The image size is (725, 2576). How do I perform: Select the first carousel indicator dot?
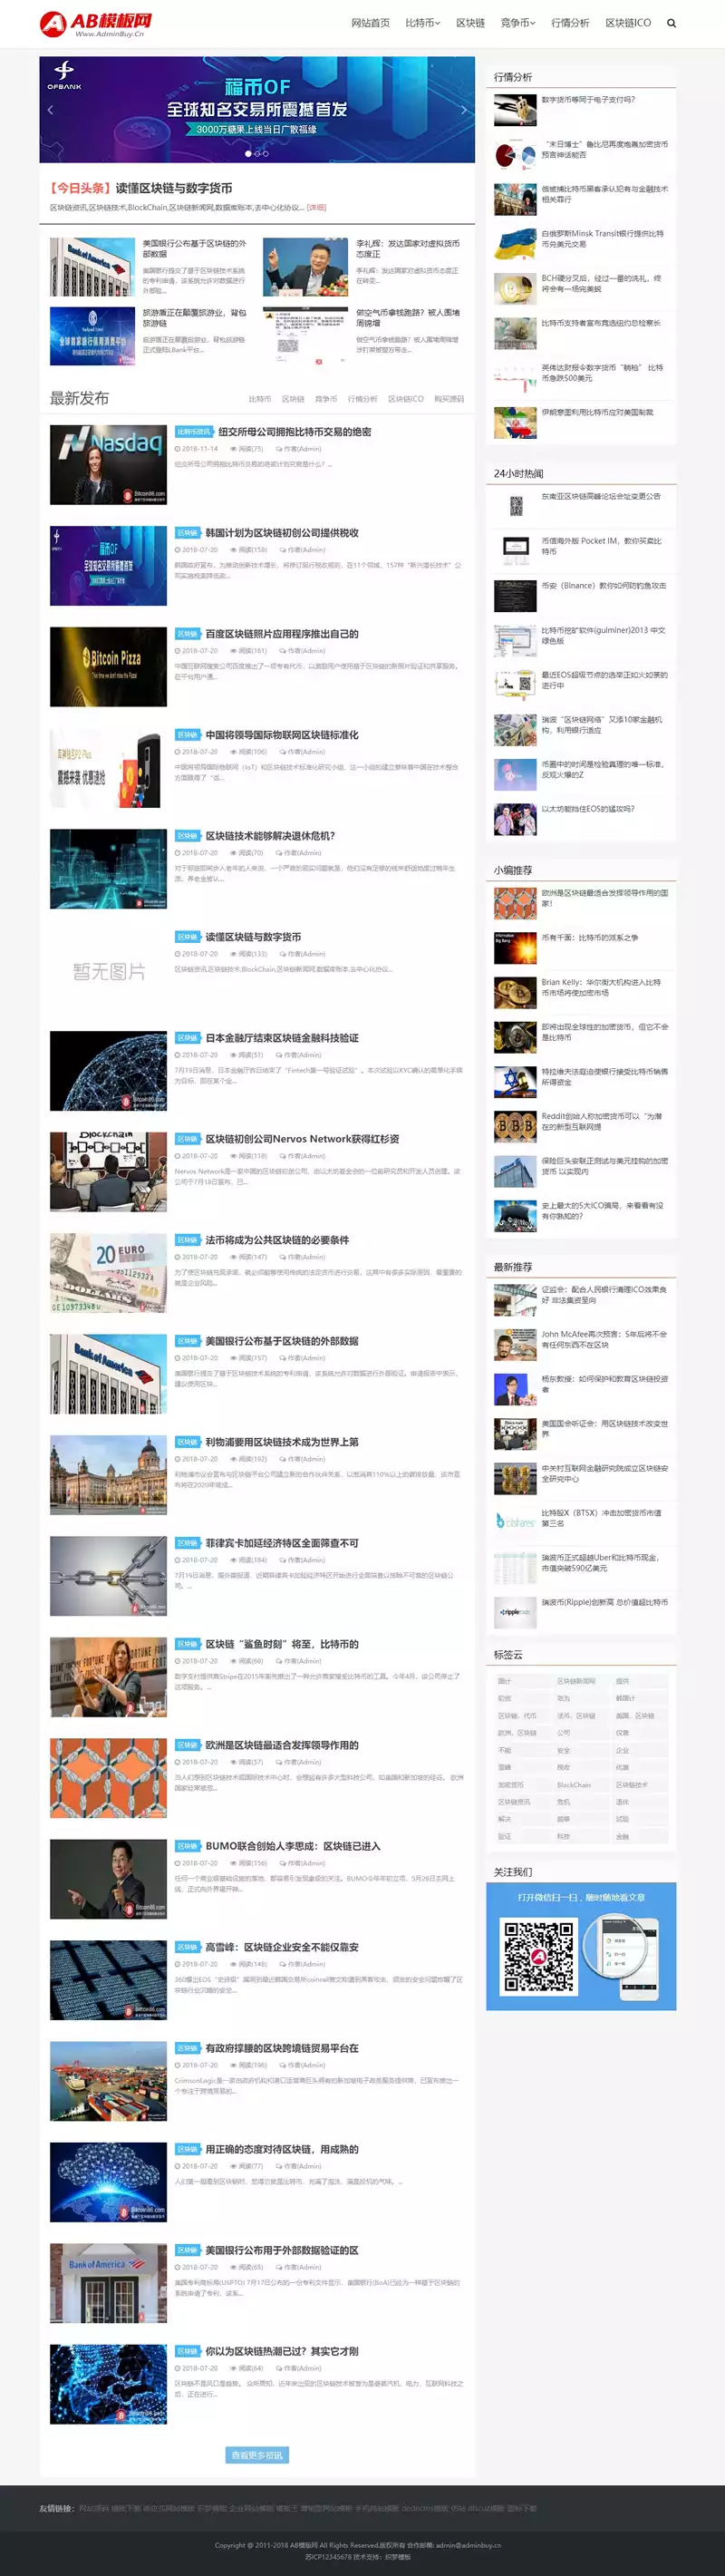pyautogui.click(x=248, y=154)
